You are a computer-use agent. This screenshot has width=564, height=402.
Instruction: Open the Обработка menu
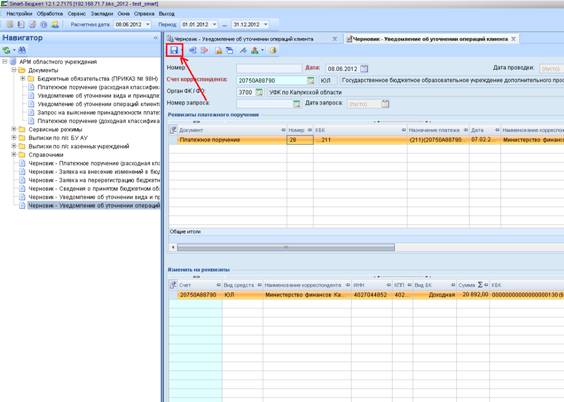(x=50, y=14)
